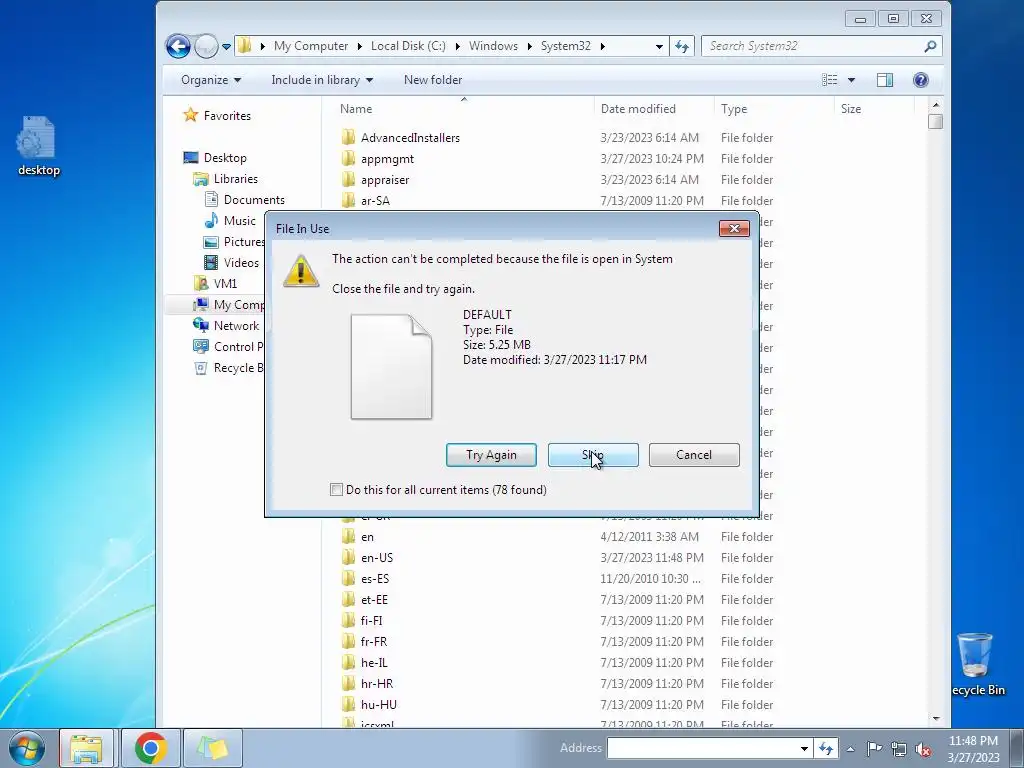Select the appraiser folder

tap(376, 180)
